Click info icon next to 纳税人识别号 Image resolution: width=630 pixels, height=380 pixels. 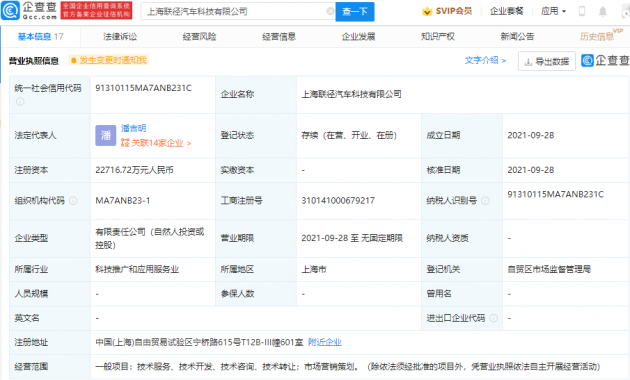pyautogui.click(x=485, y=200)
